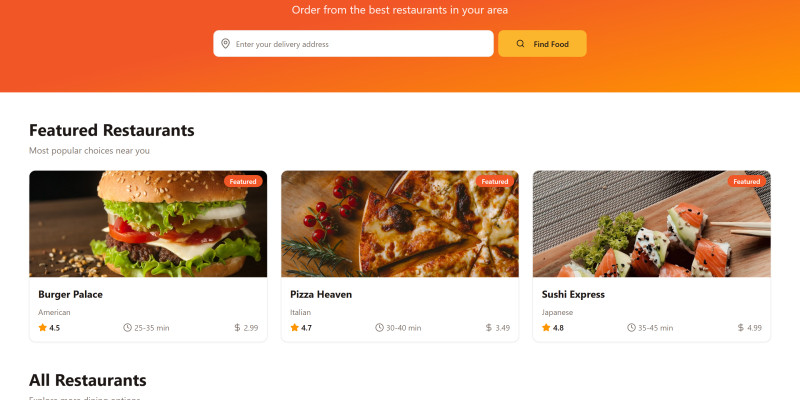
Task: Select the Pizza Heaven restaurant title
Action: [x=321, y=295]
